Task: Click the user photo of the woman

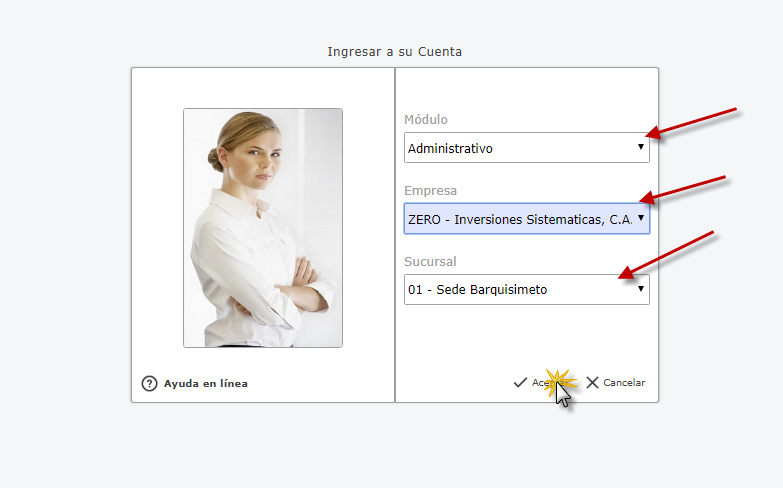Action: point(263,228)
